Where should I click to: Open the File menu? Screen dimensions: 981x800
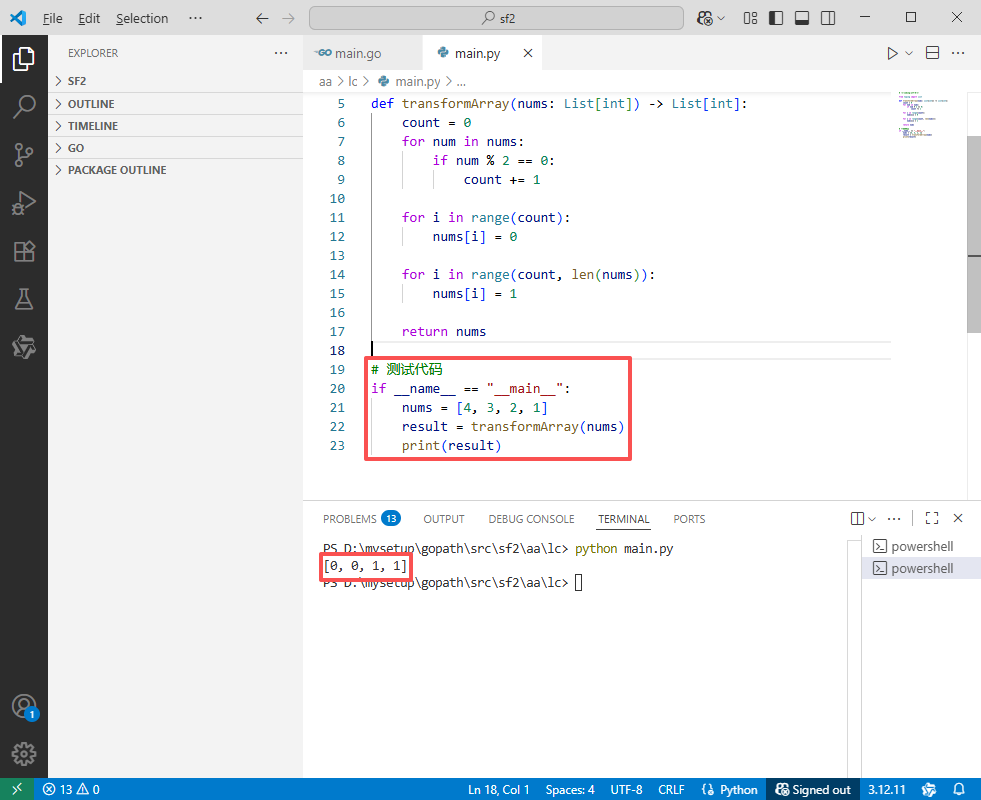(53, 18)
